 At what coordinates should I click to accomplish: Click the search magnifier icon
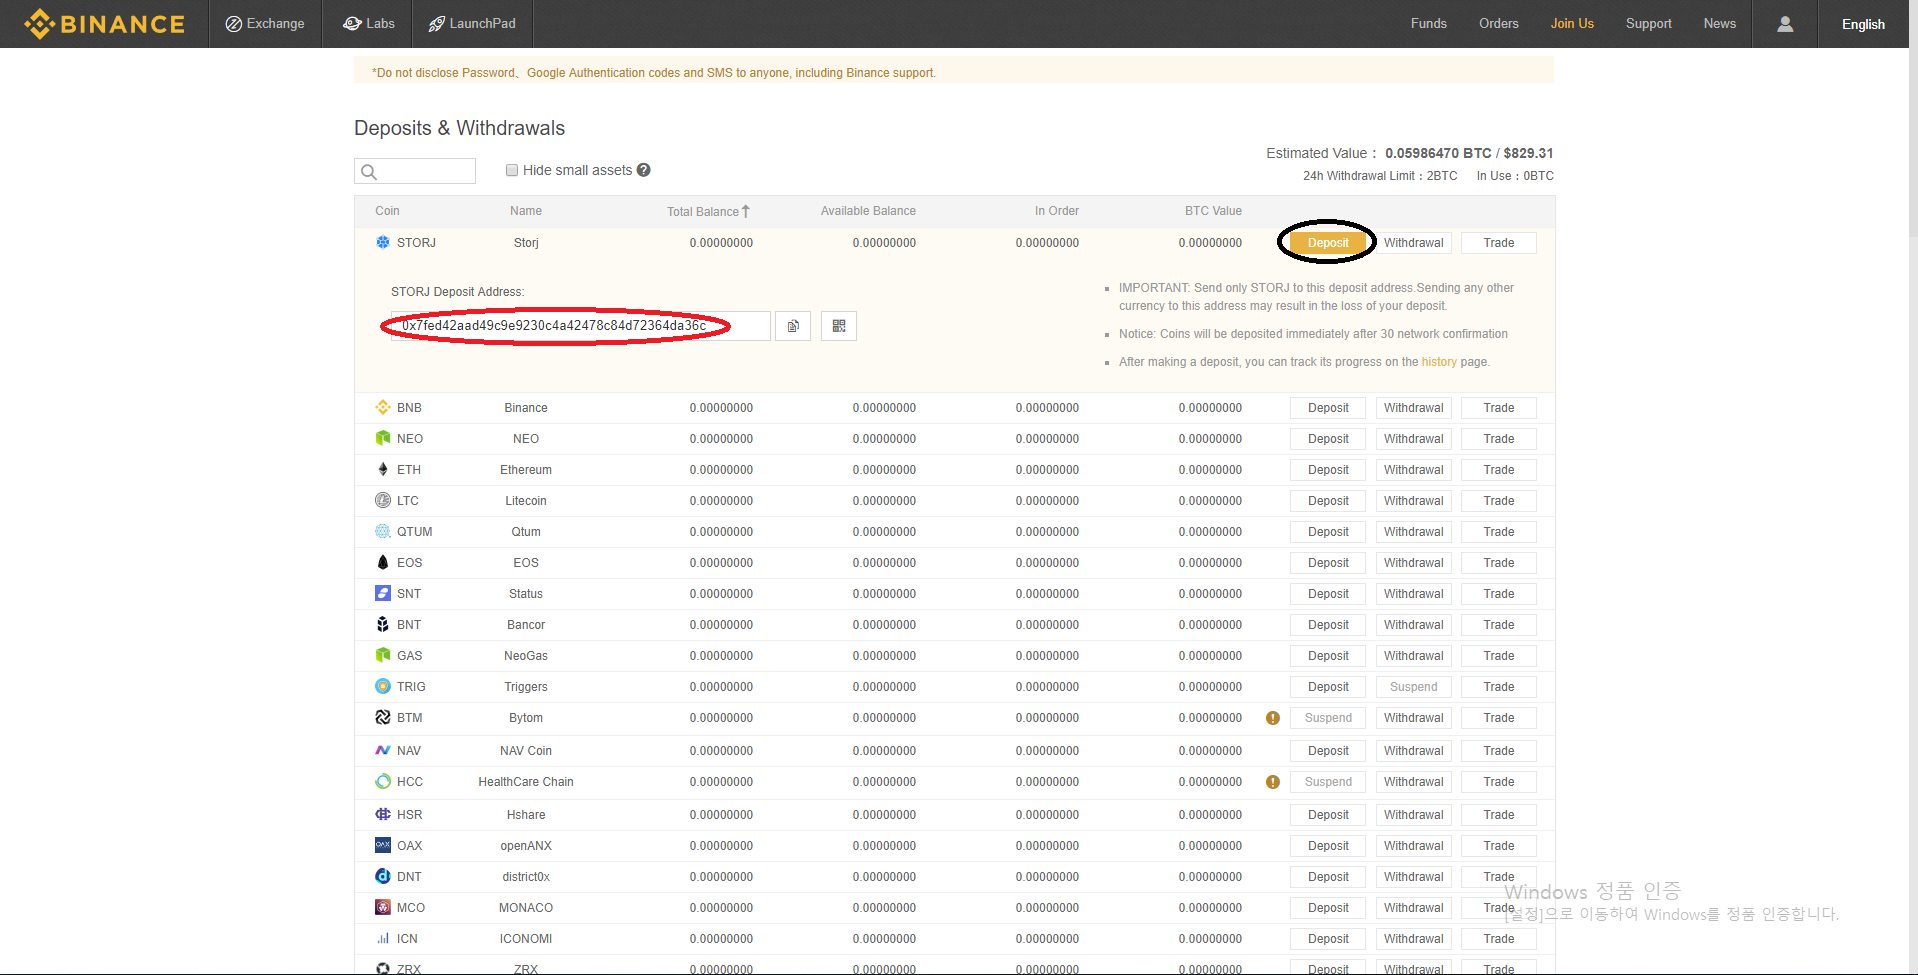[x=369, y=172]
